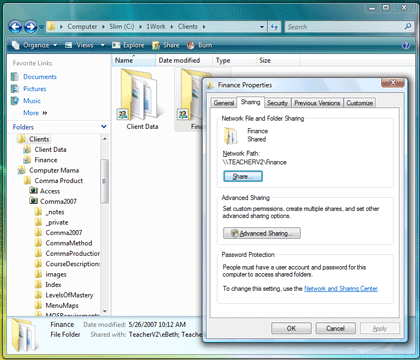
Task: Switch to the Previous Versions tab
Action: click(317, 103)
